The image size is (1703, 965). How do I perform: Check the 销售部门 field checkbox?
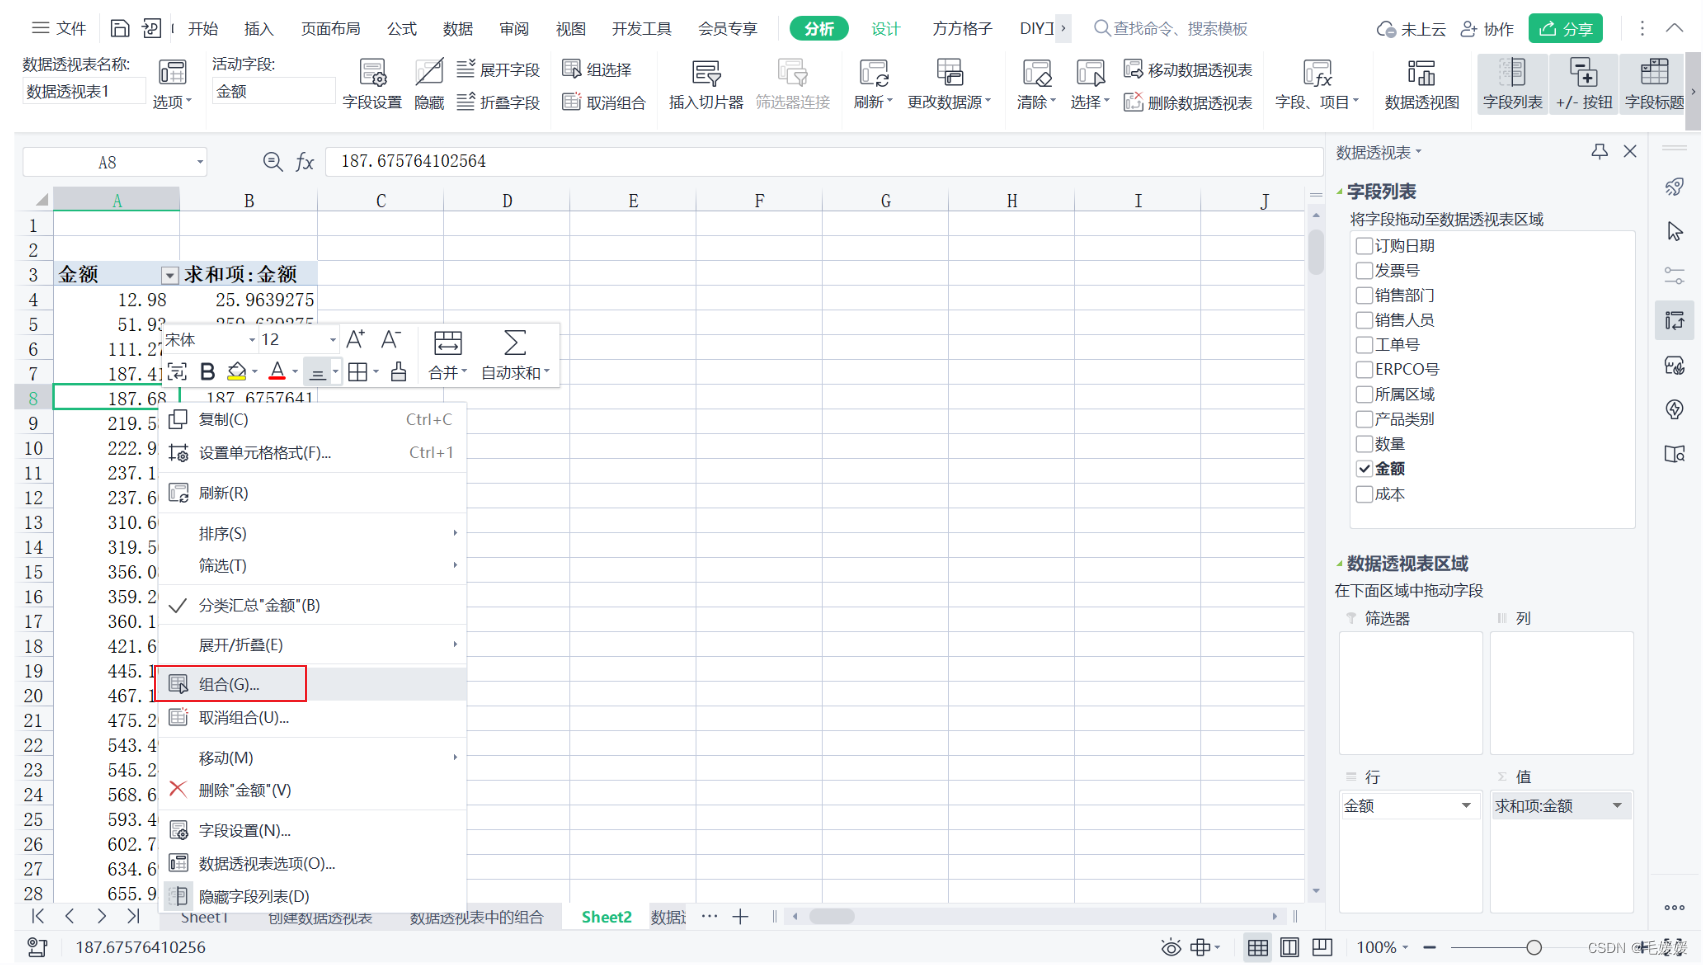(1364, 295)
